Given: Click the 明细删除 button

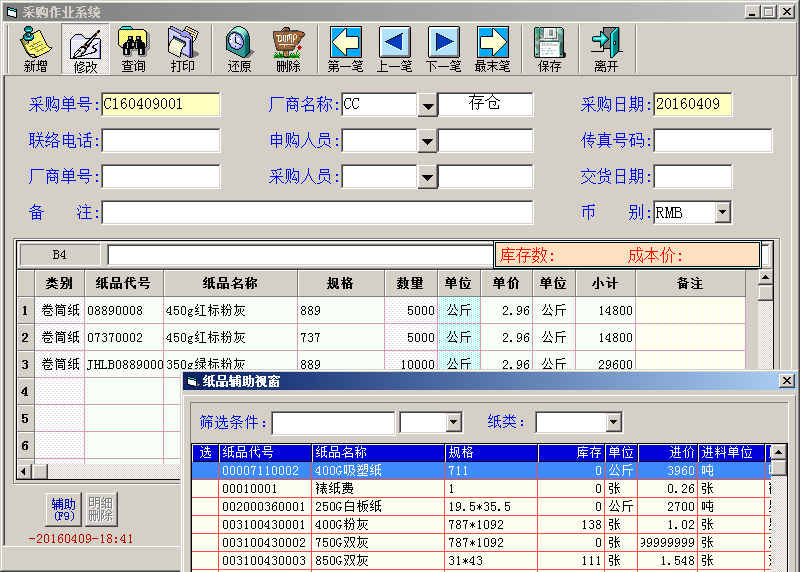Looking at the screenshot, I should point(101,509).
